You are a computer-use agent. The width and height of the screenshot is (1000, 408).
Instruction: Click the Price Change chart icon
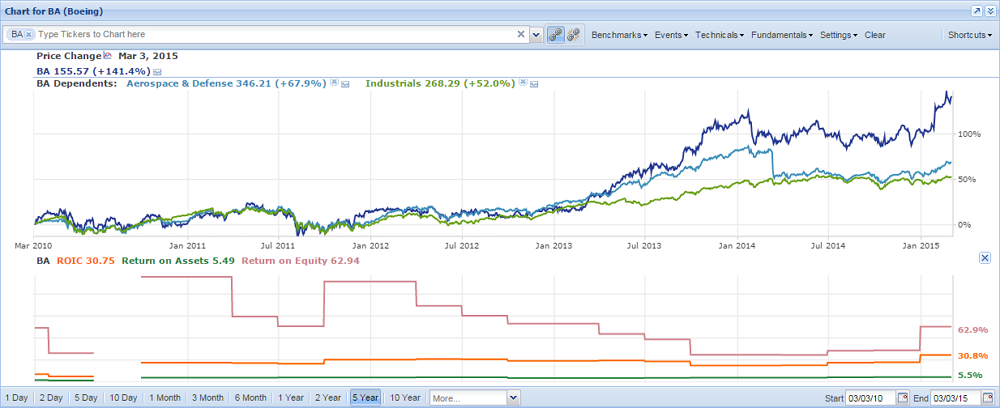(107, 55)
